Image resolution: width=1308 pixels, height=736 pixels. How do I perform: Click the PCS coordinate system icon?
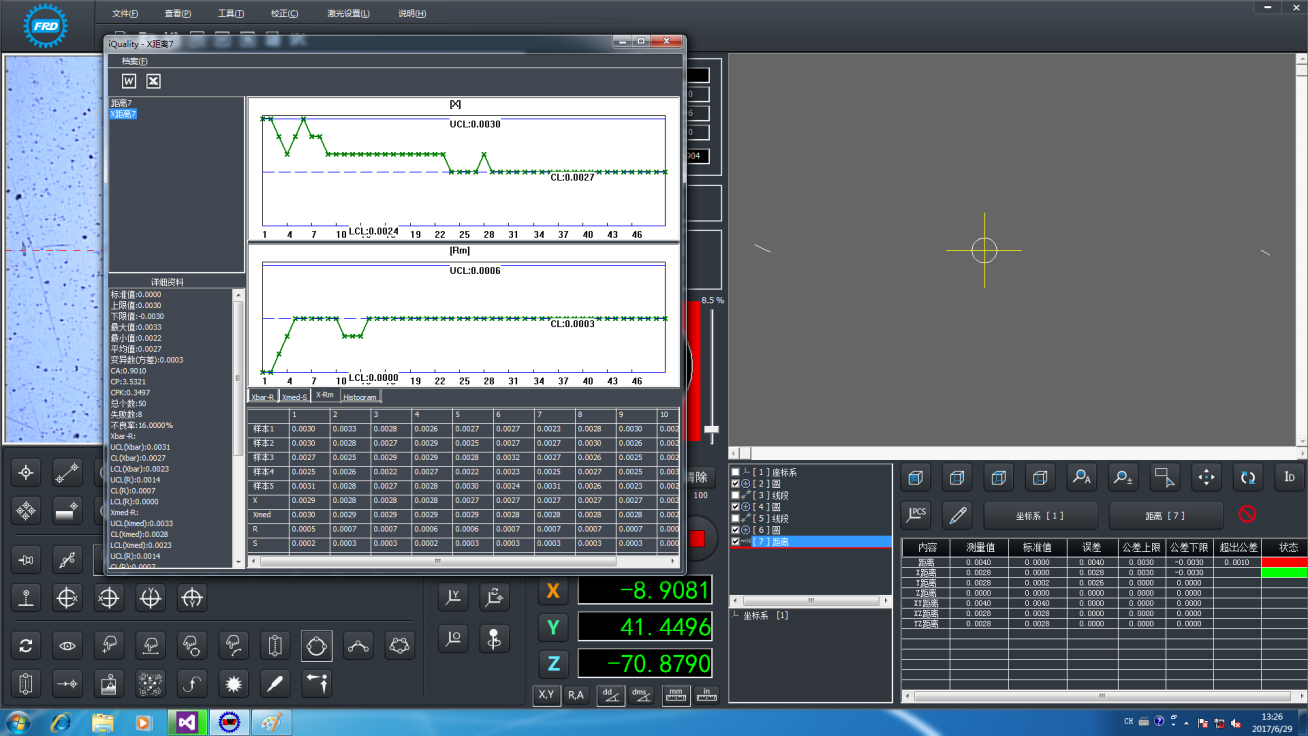point(916,514)
